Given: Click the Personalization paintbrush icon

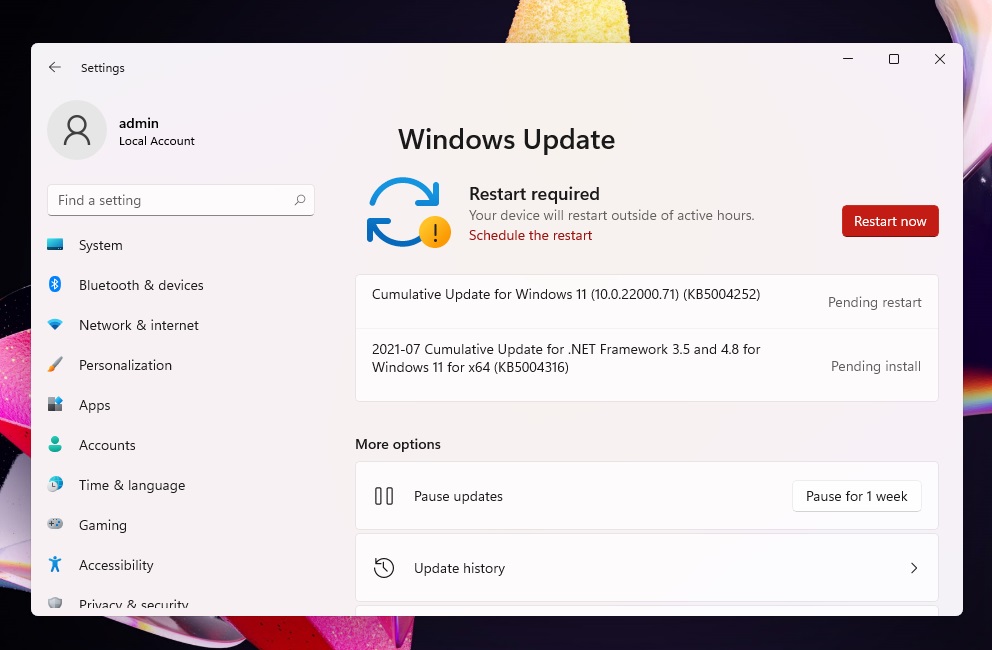Looking at the screenshot, I should pos(55,365).
